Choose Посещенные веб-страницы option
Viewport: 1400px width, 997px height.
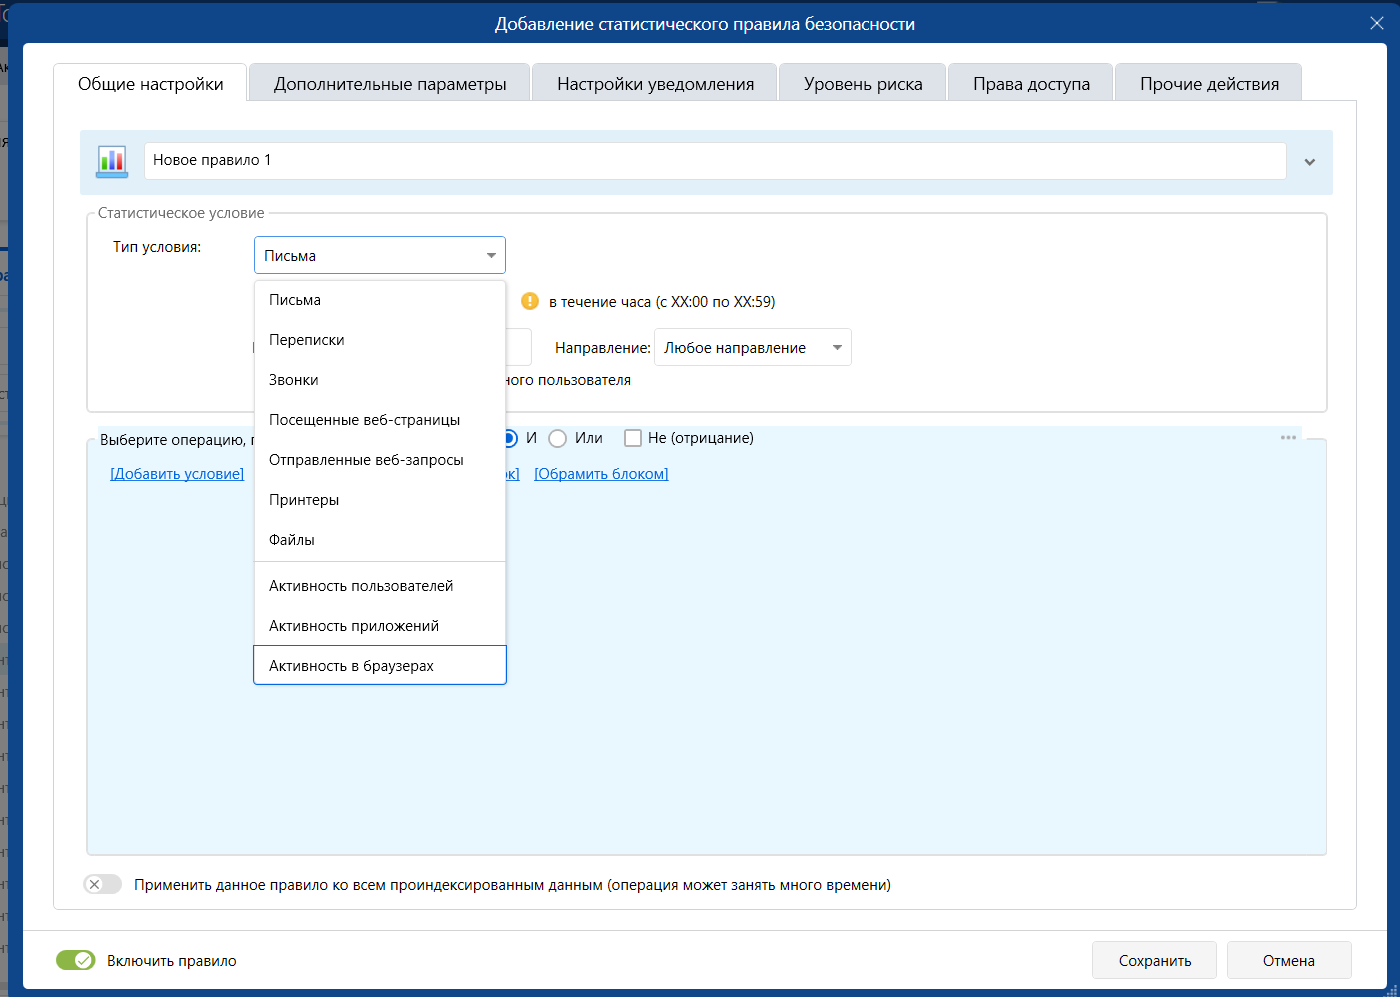[380, 420]
